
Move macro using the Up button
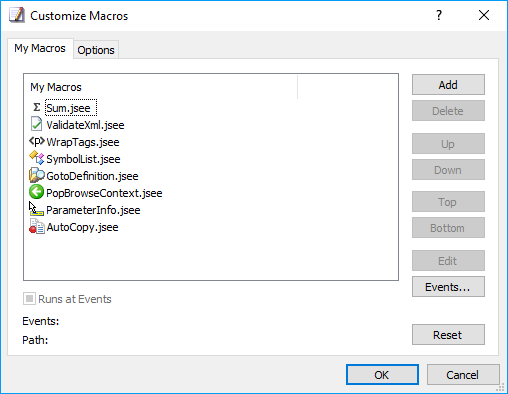[448, 144]
